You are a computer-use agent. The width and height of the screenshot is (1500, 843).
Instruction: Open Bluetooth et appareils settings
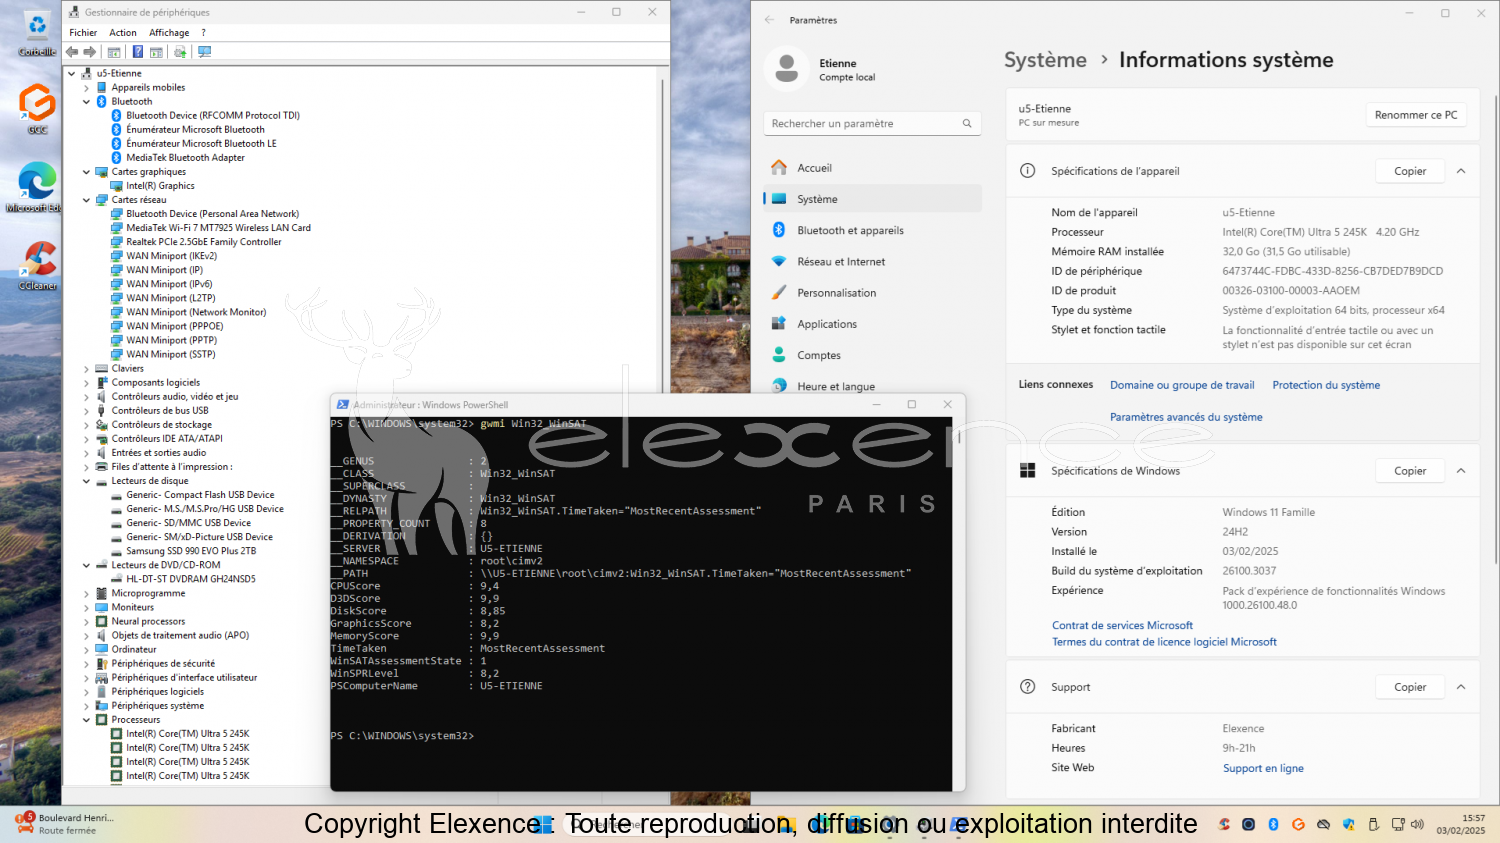pyautogui.click(x=872, y=230)
